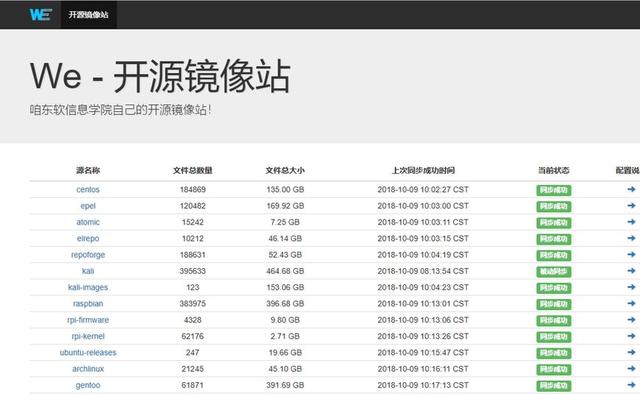Click the WE logo in the navbar
Viewport: 640px width, 394px height.
tap(41, 14)
